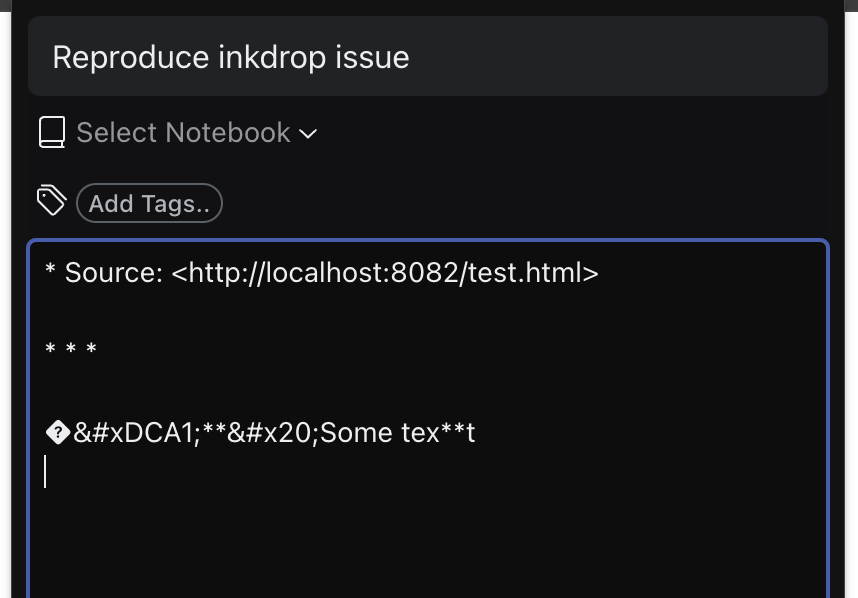Image resolution: width=858 pixels, height=598 pixels.
Task: Place cursor on word "Reproduce" in title
Action: tap(131, 57)
